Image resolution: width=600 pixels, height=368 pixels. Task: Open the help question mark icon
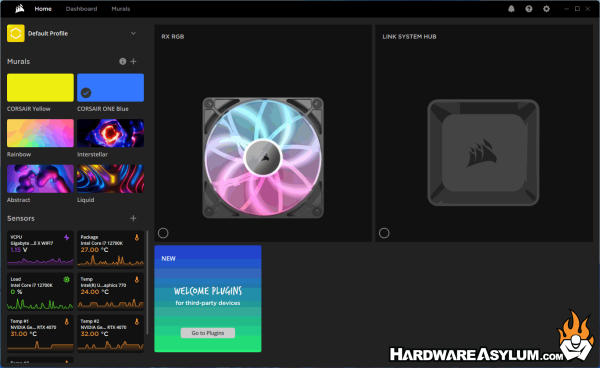[529, 9]
